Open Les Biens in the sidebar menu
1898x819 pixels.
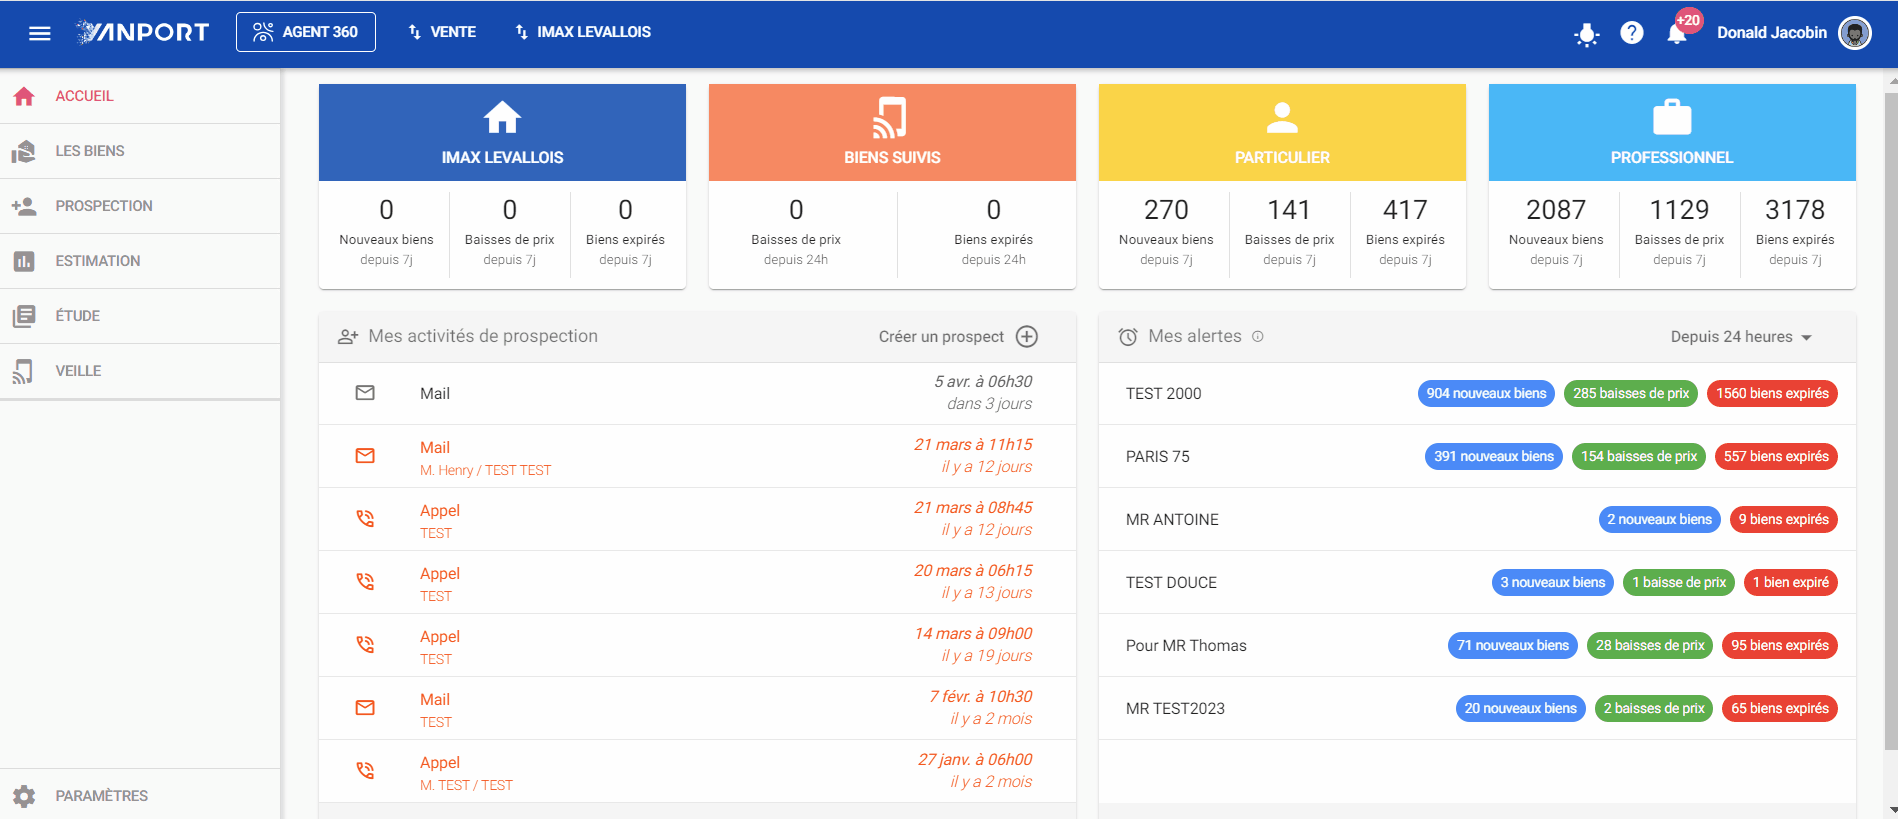(x=140, y=151)
